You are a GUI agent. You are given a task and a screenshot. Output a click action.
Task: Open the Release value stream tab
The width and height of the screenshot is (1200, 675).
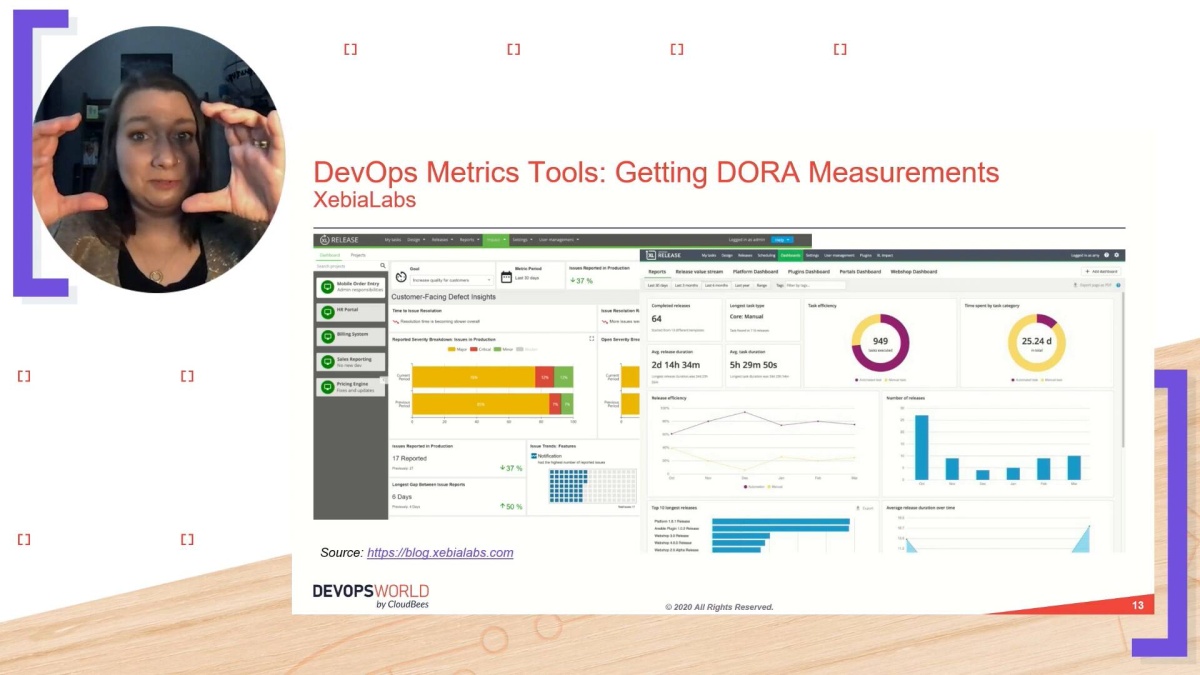click(x=699, y=271)
